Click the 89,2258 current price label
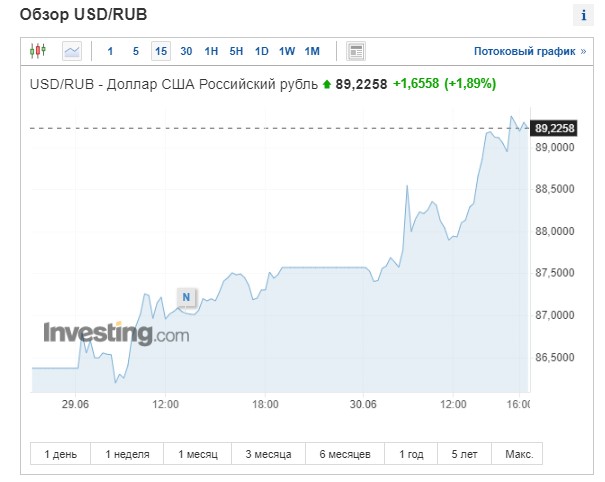605x482 pixels. click(x=555, y=128)
